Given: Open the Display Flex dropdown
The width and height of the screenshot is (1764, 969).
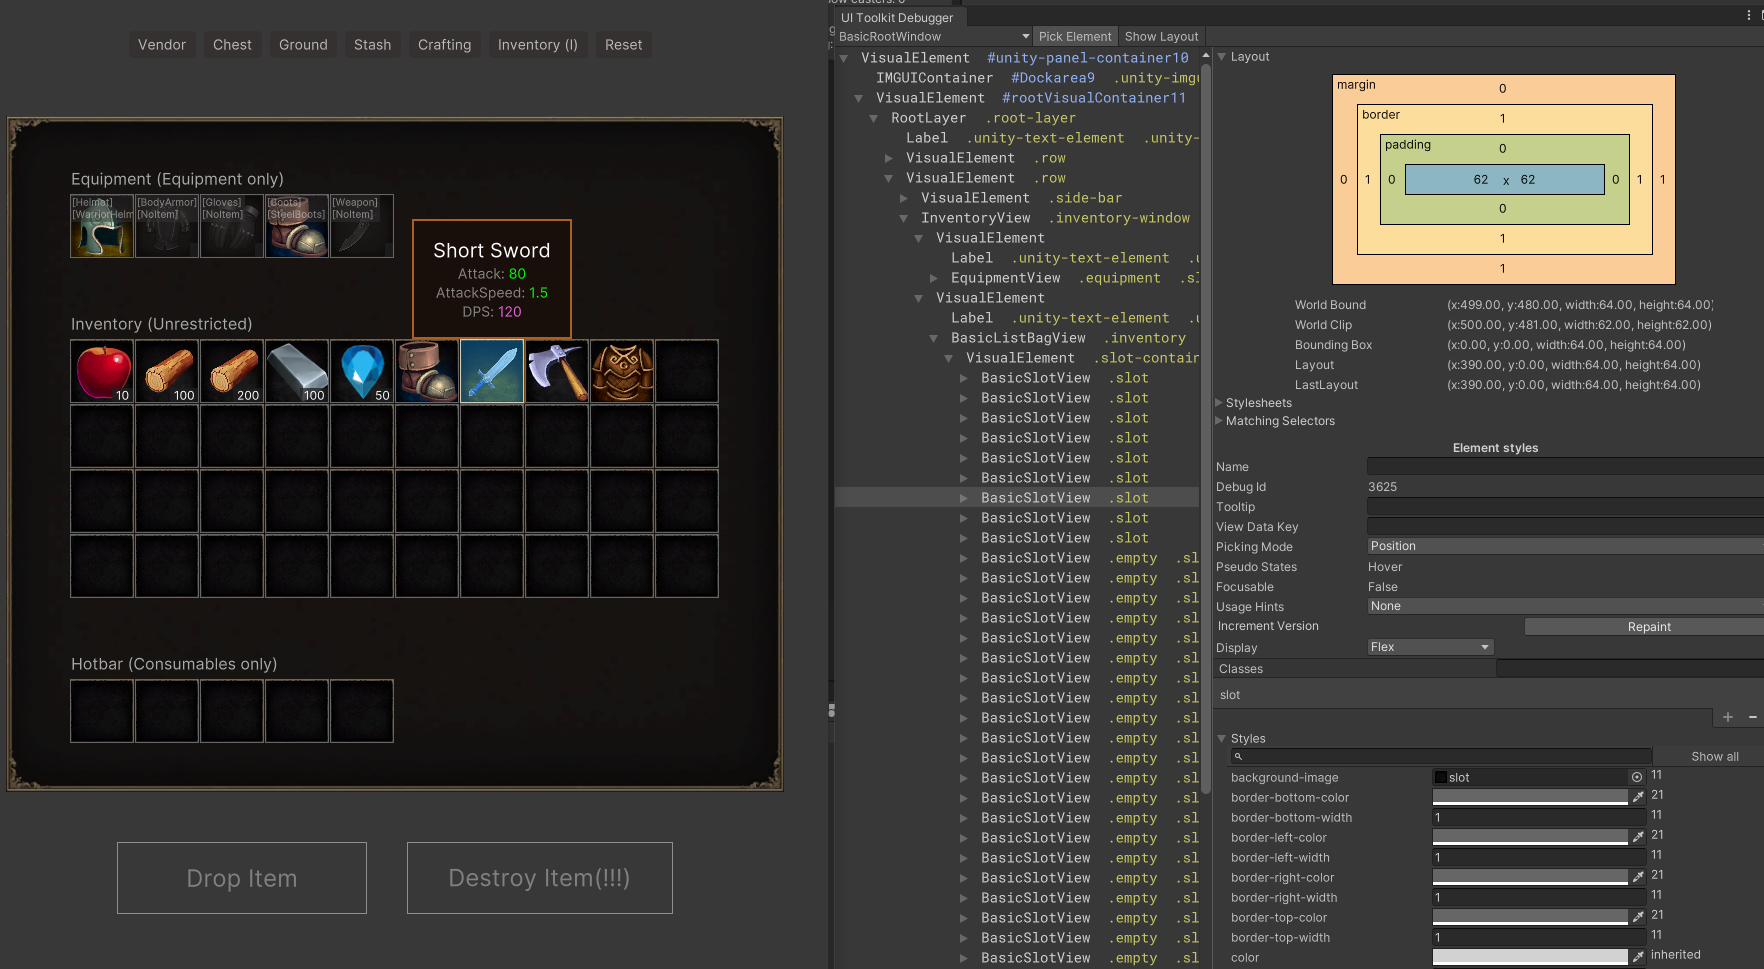Looking at the screenshot, I should [x=1429, y=647].
